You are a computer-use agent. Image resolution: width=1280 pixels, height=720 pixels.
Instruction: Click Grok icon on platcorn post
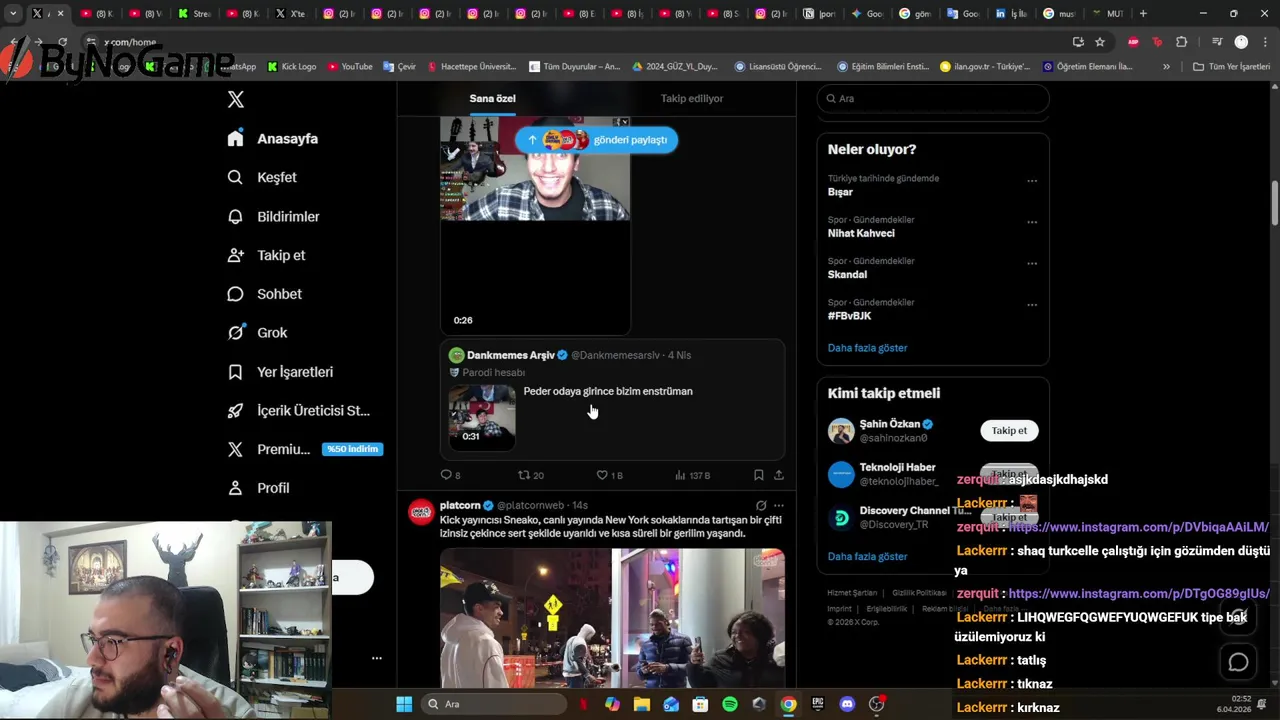(x=761, y=506)
